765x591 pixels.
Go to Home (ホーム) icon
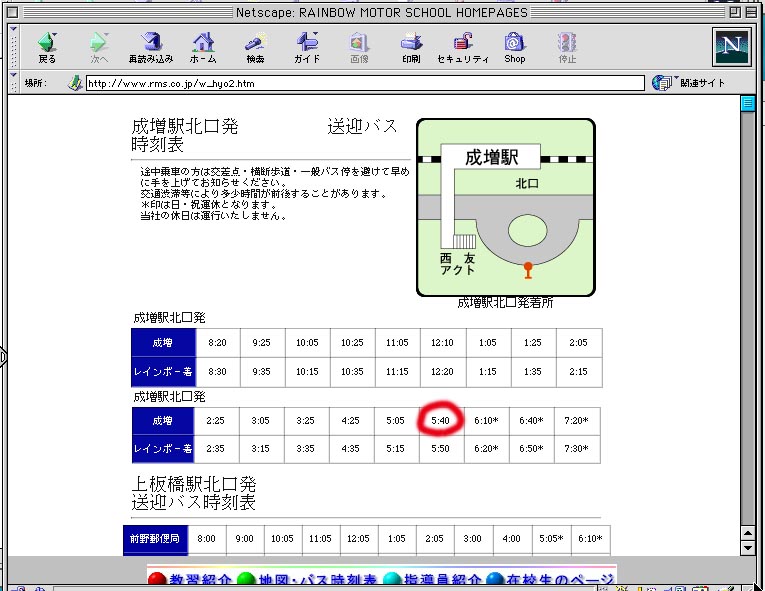[203, 47]
